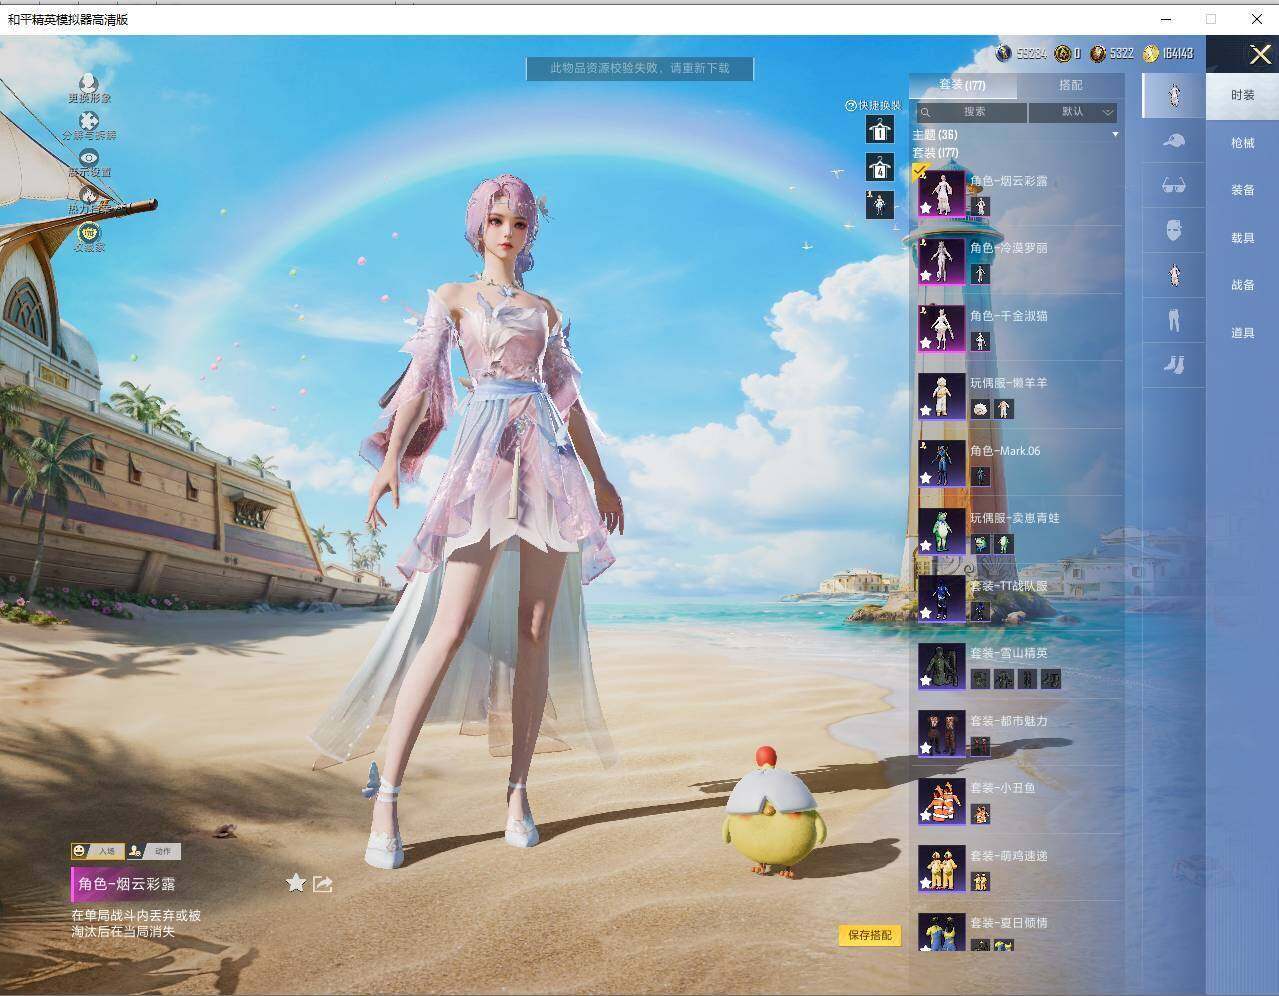
Task: Select quick-change hanger preset 4
Action: tap(879, 167)
